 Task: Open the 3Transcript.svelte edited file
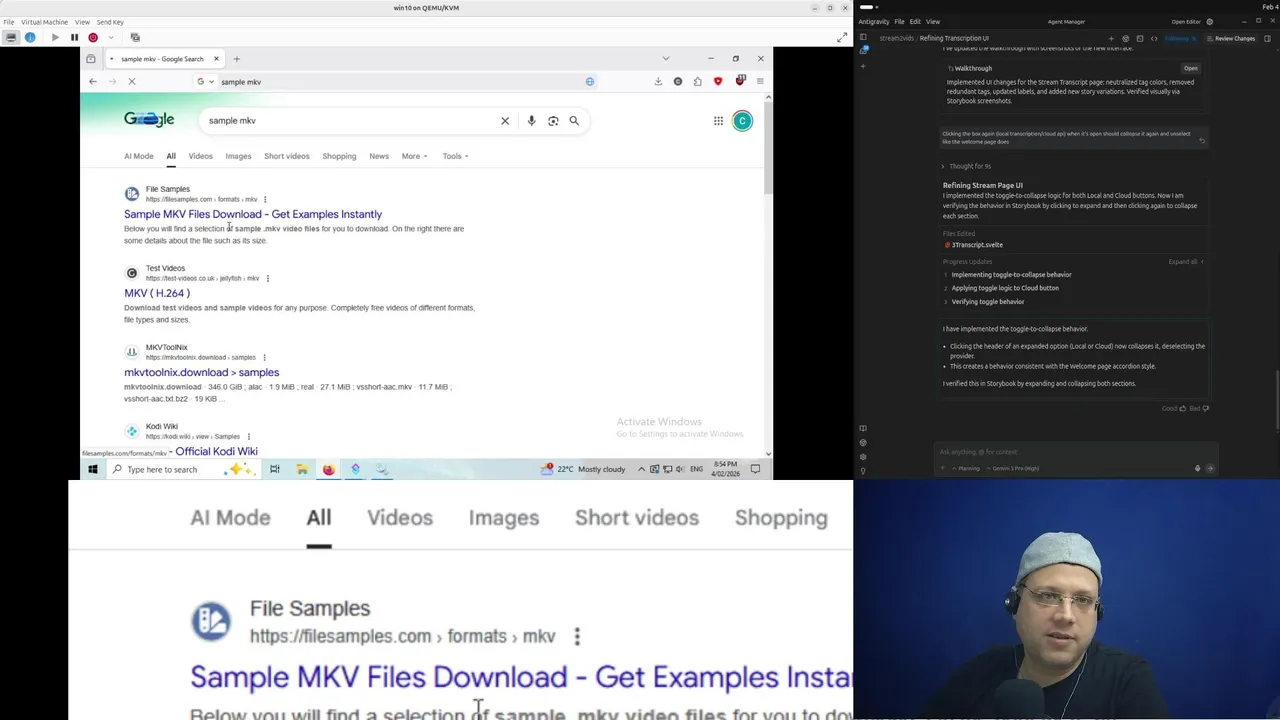tap(973, 245)
